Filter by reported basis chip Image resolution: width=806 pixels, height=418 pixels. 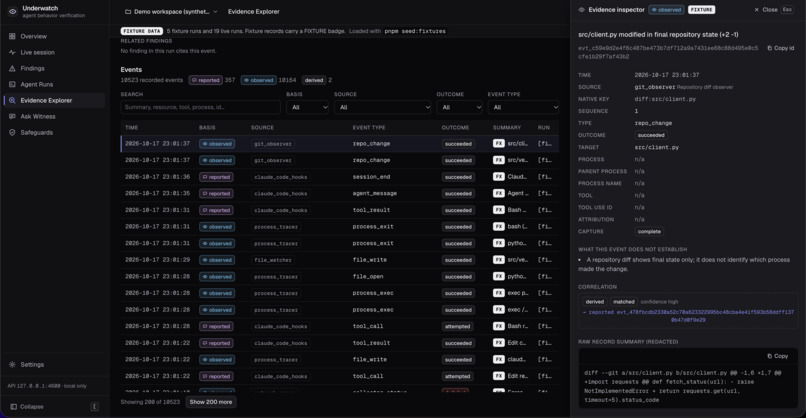(206, 80)
